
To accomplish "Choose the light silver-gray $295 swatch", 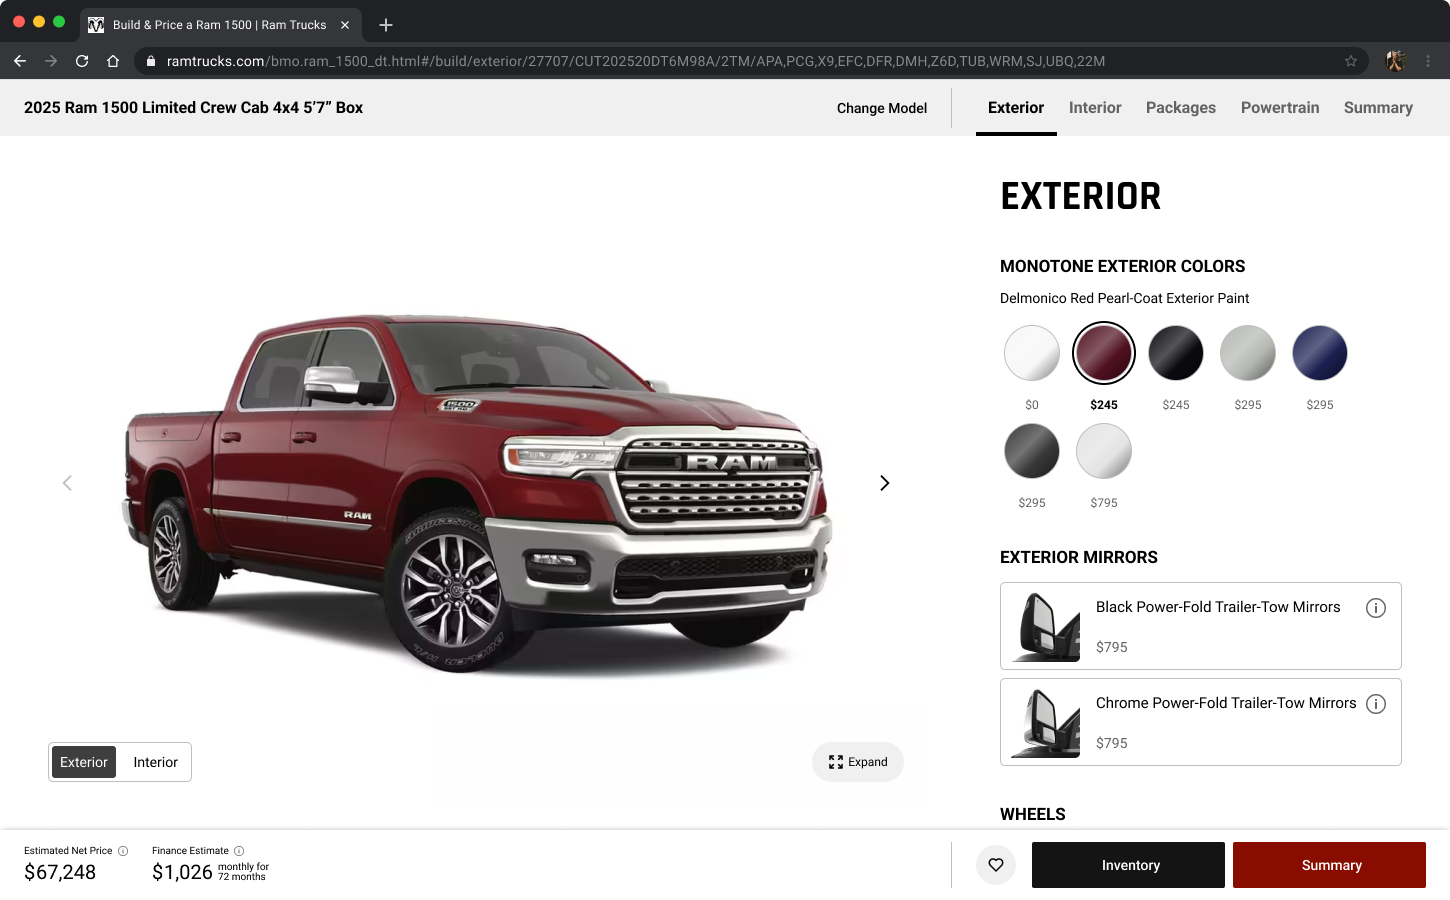I will [1248, 353].
